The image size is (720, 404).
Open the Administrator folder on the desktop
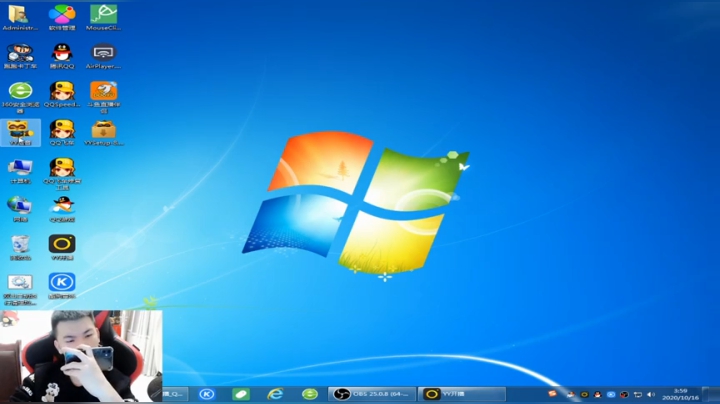[20, 18]
